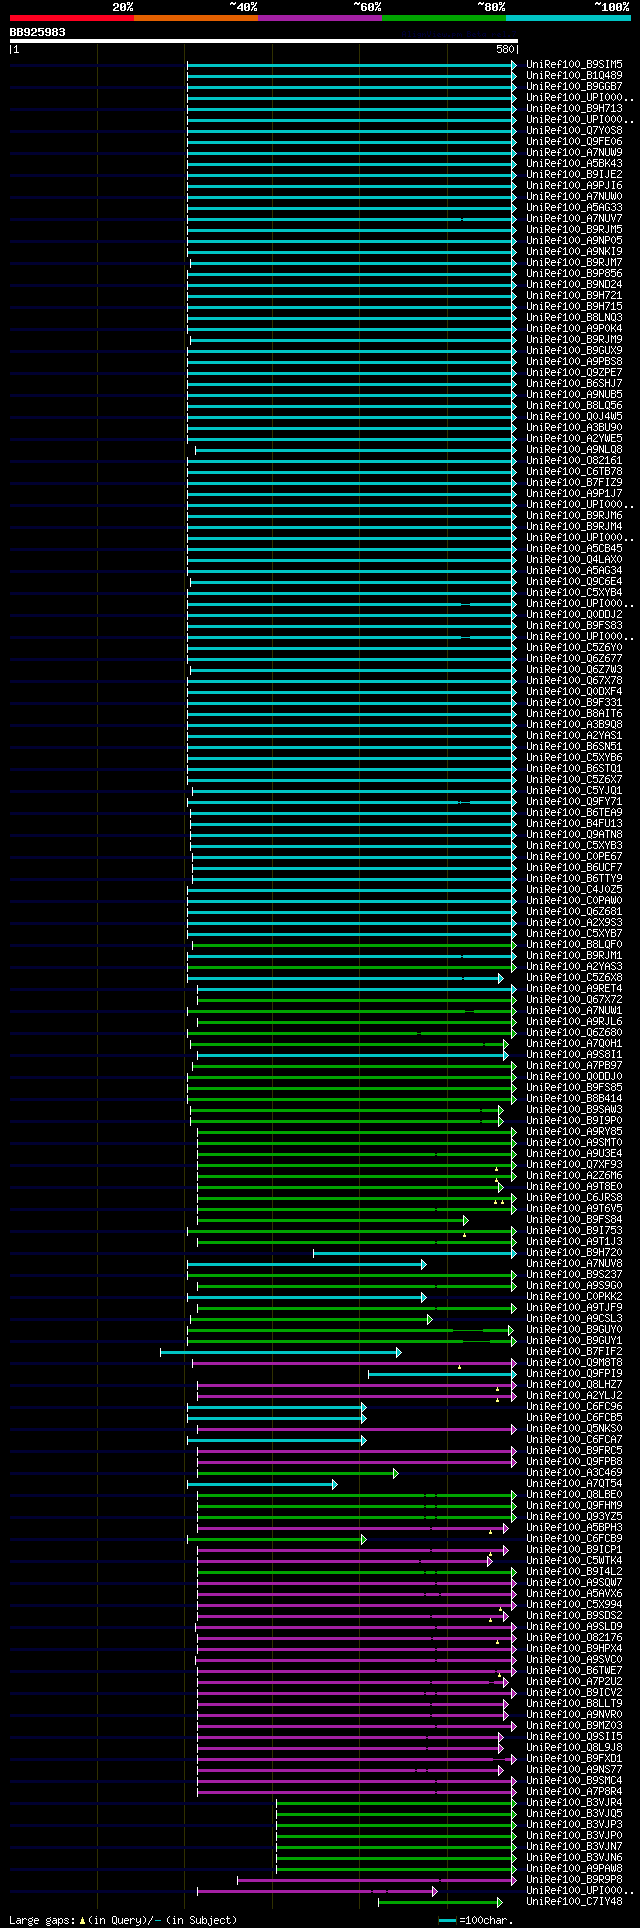Select the UniRef100_Q9FPI9 label
The image size is (640, 1928).
click(574, 1373)
